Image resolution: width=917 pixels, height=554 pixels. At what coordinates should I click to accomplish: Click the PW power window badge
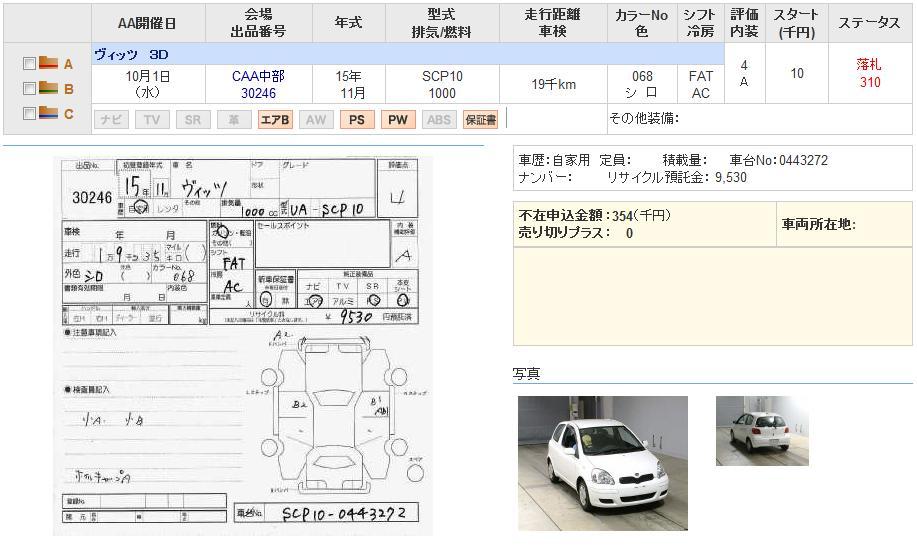point(398,119)
